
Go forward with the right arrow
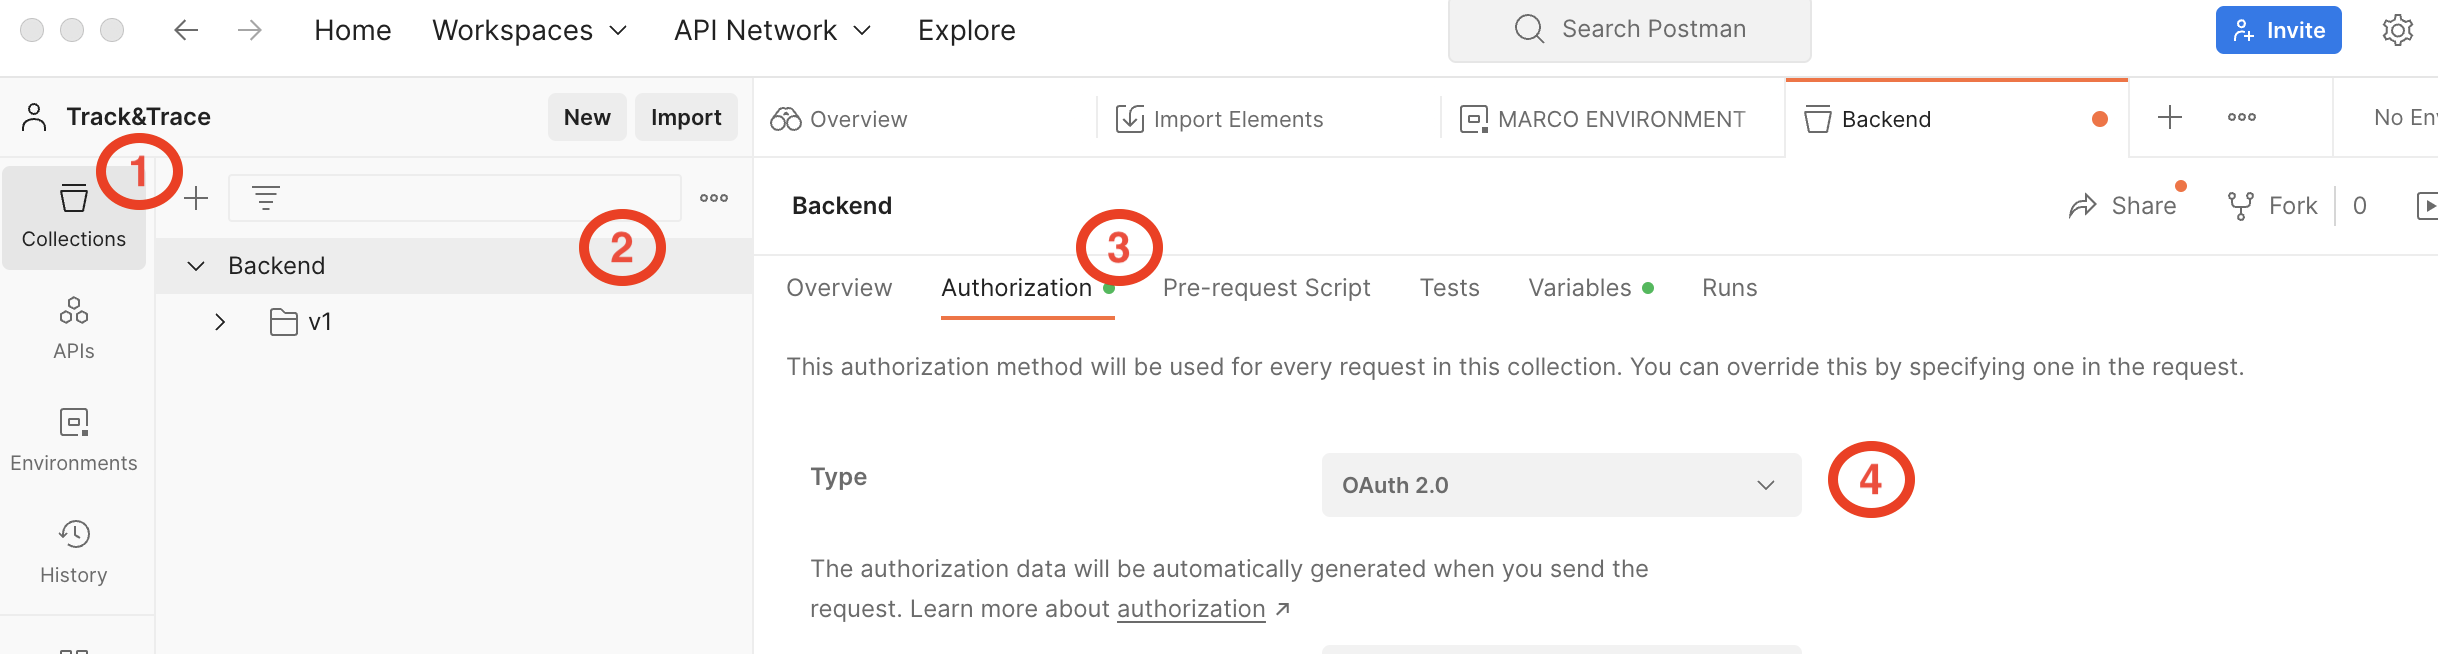250,30
